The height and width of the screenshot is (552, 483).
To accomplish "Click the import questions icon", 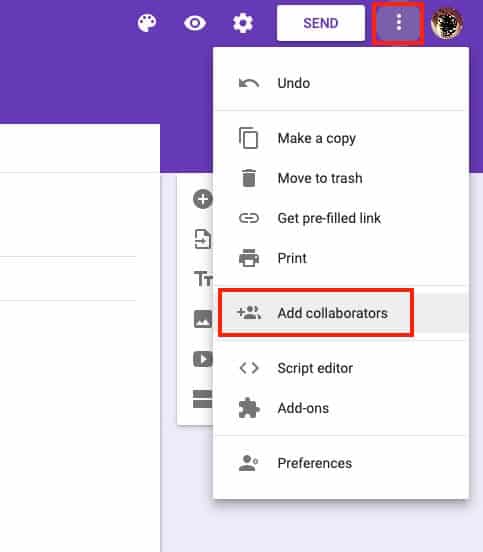I will point(203,239).
